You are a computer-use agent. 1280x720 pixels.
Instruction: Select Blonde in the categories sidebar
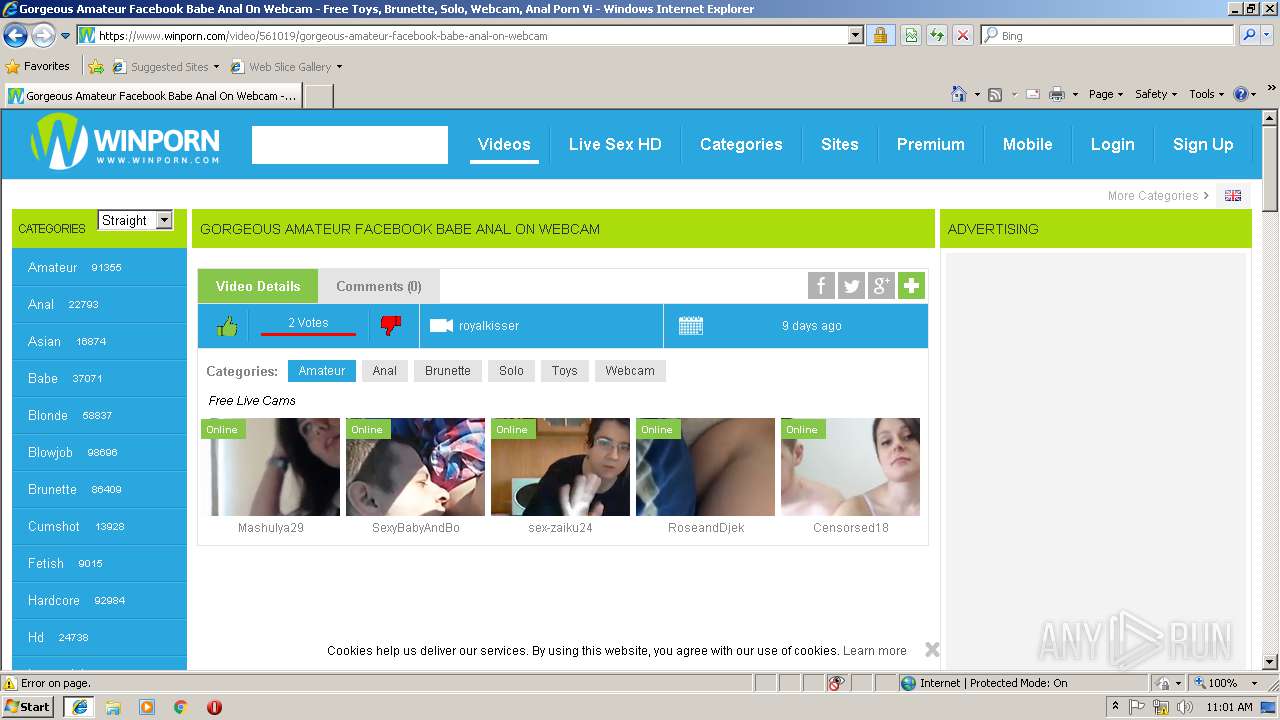(99, 415)
